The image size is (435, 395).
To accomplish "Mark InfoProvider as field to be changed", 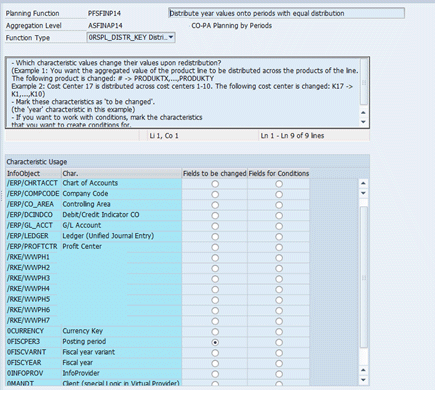I will coord(215,374).
